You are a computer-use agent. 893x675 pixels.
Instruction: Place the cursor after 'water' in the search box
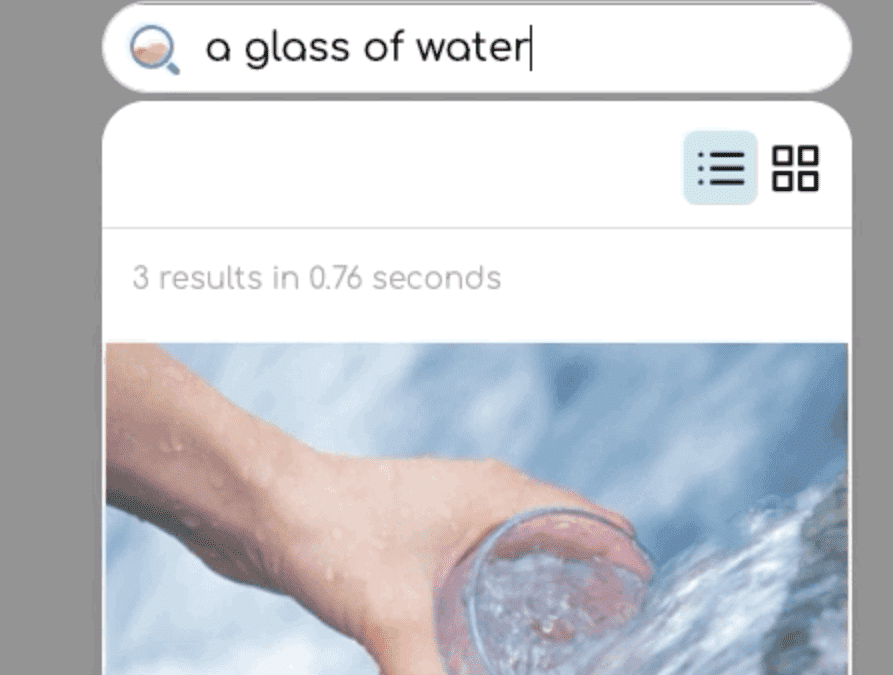pyautogui.click(x=530, y=48)
